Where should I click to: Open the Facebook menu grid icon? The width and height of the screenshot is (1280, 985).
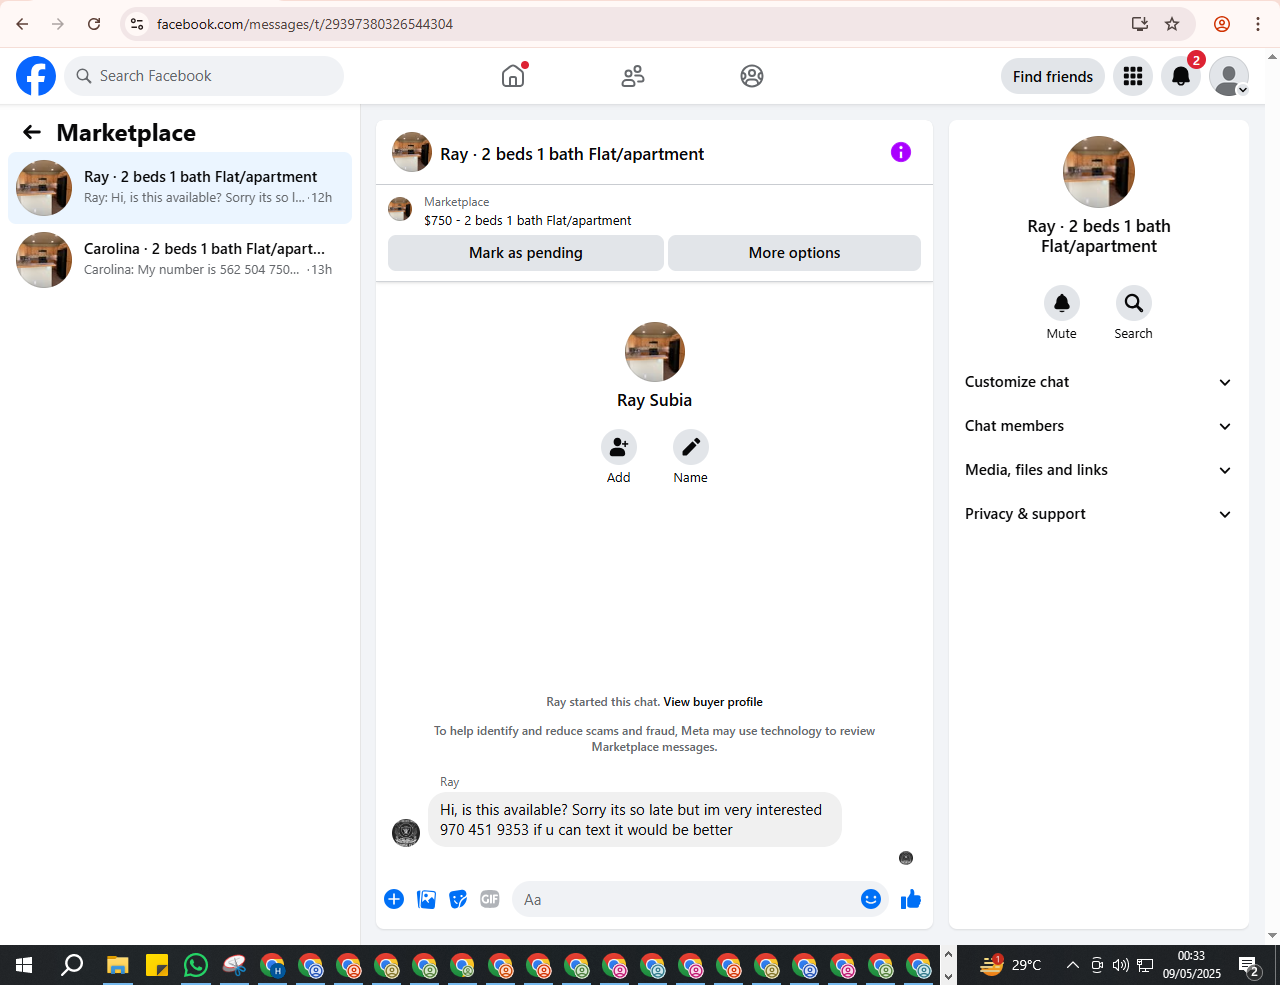(1133, 76)
